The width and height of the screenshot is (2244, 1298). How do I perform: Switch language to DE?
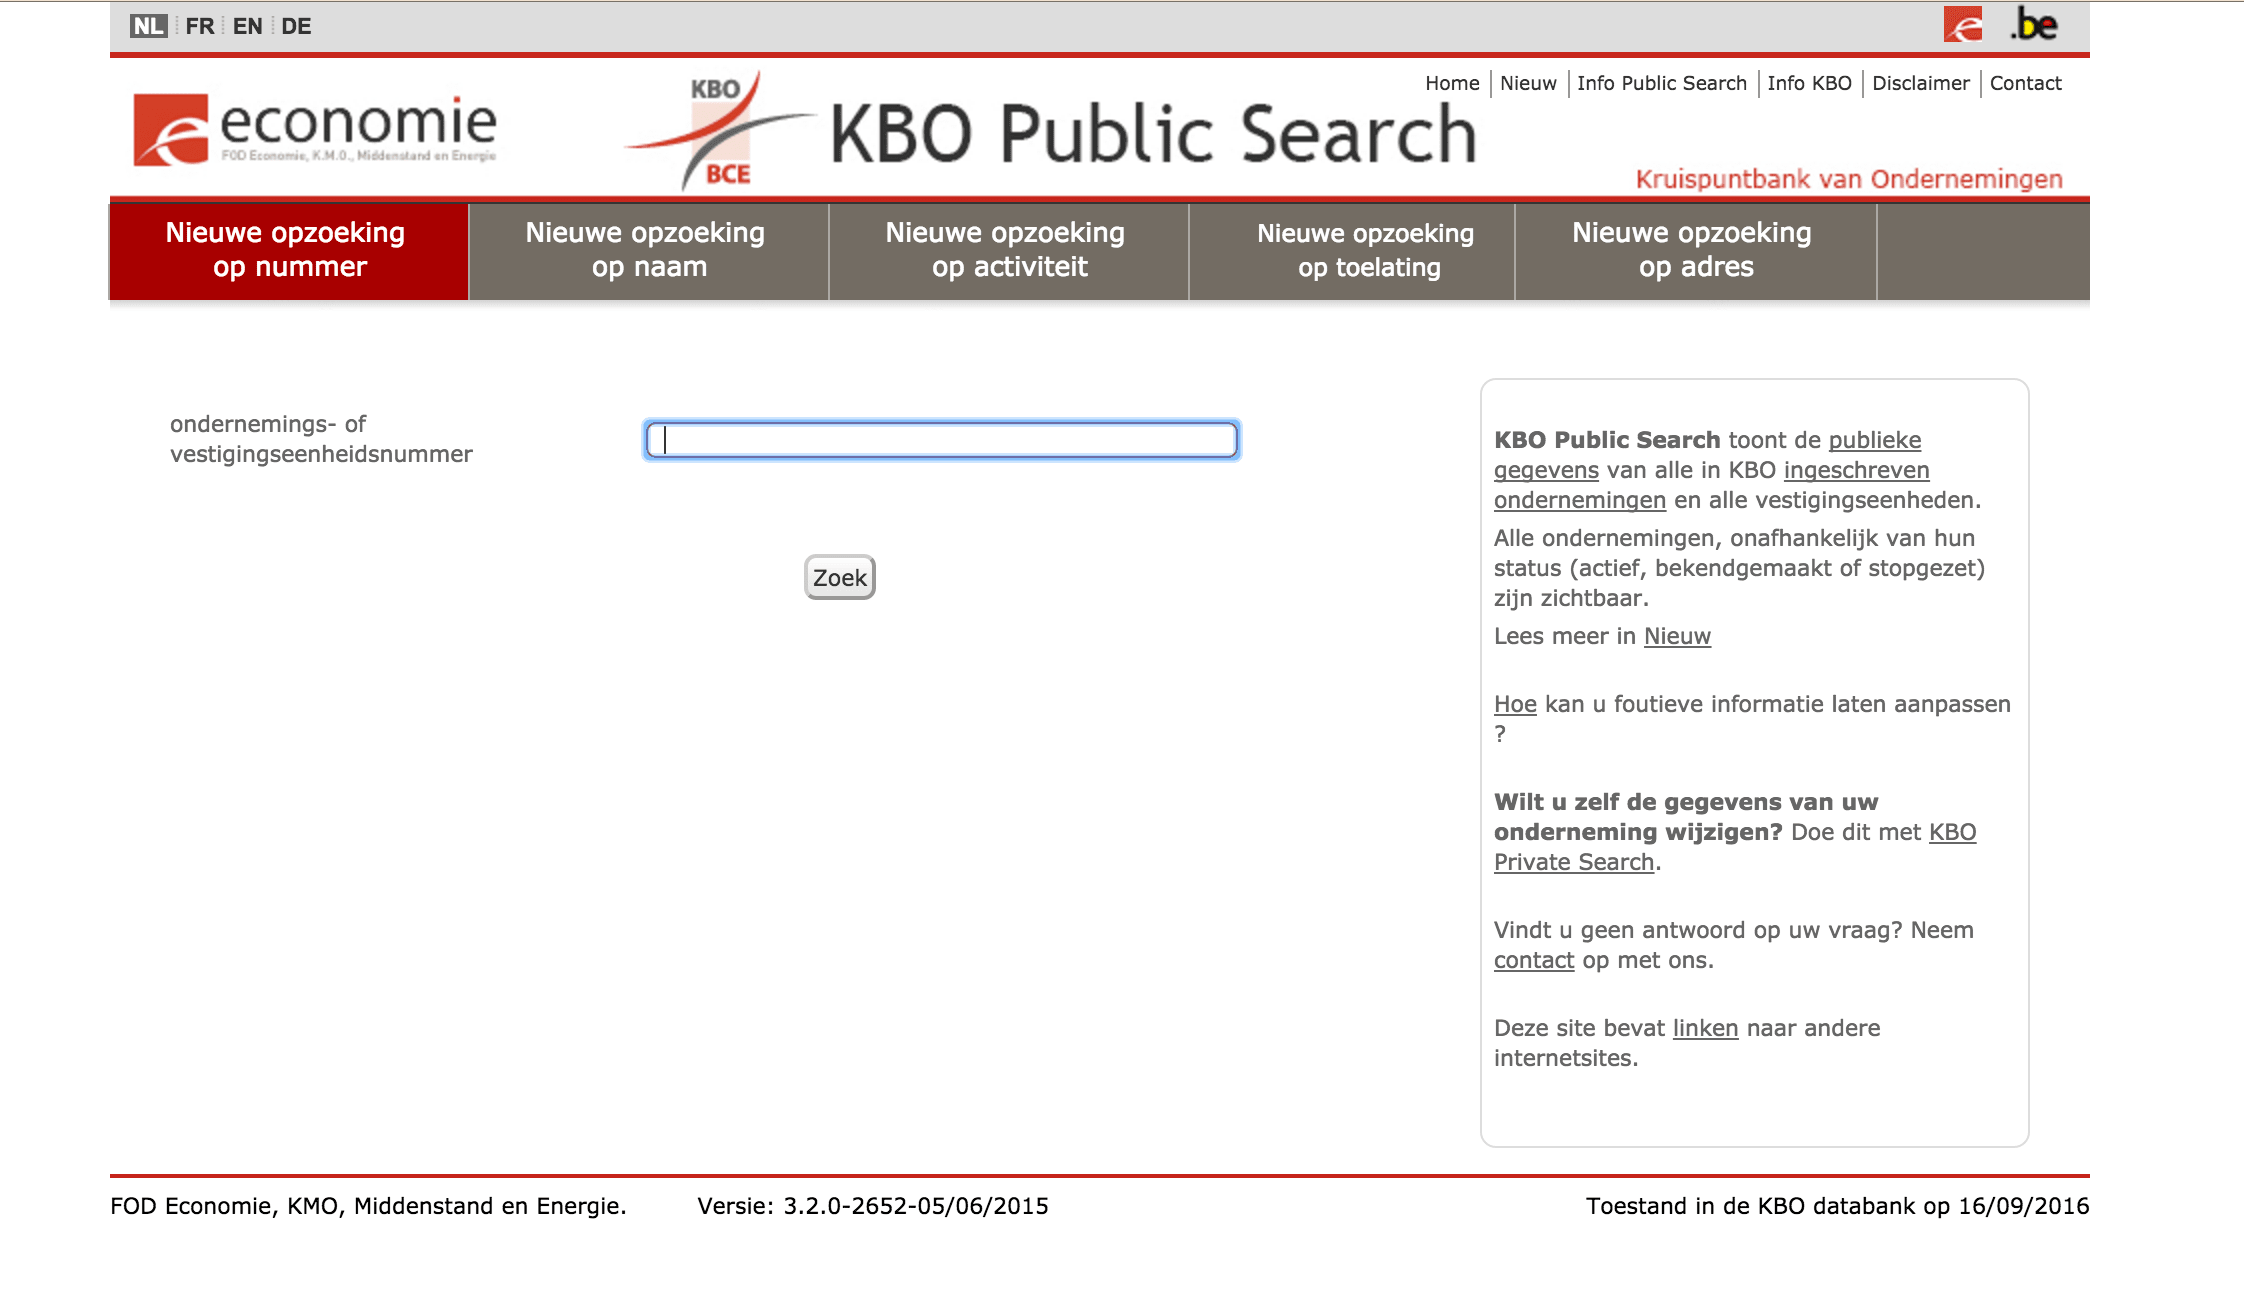296,26
